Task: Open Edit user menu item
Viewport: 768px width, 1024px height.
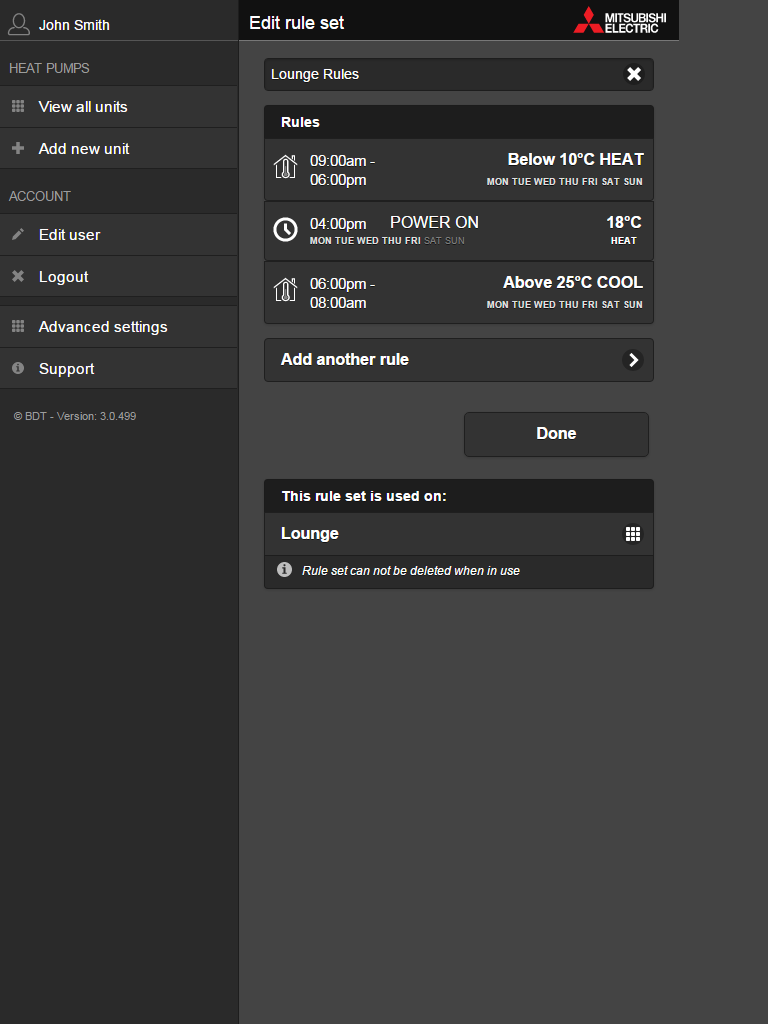Action: click(119, 234)
